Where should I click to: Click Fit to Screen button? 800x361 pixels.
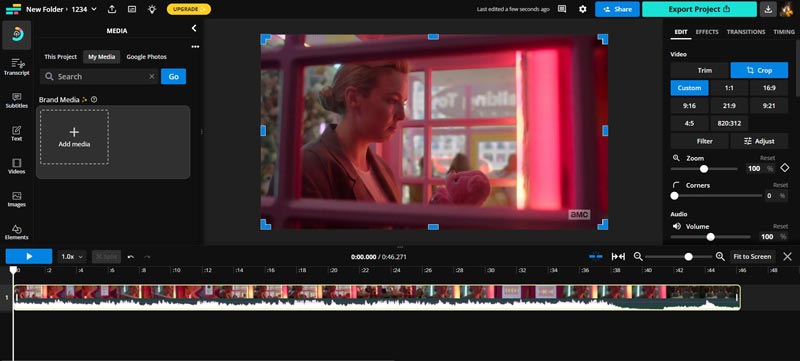(752, 256)
